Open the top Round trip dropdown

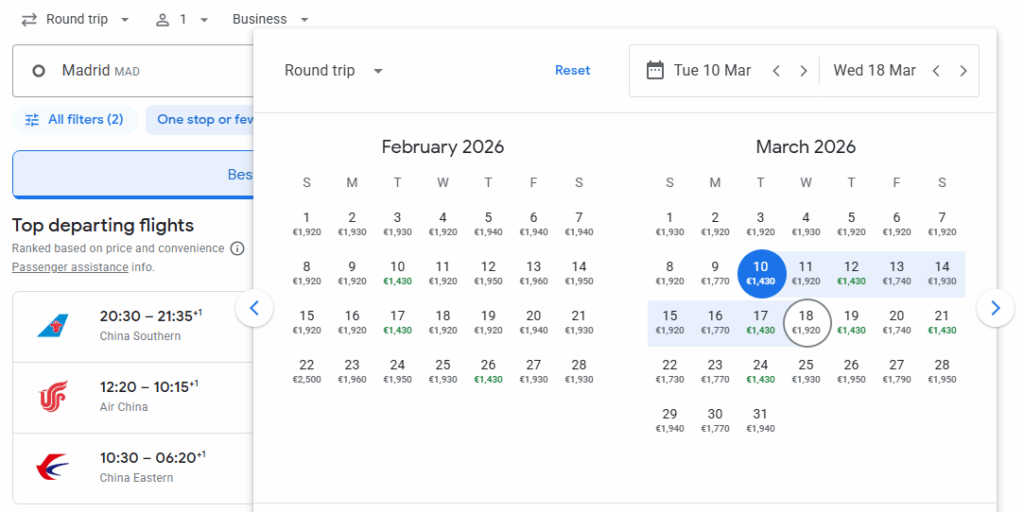tap(75, 20)
